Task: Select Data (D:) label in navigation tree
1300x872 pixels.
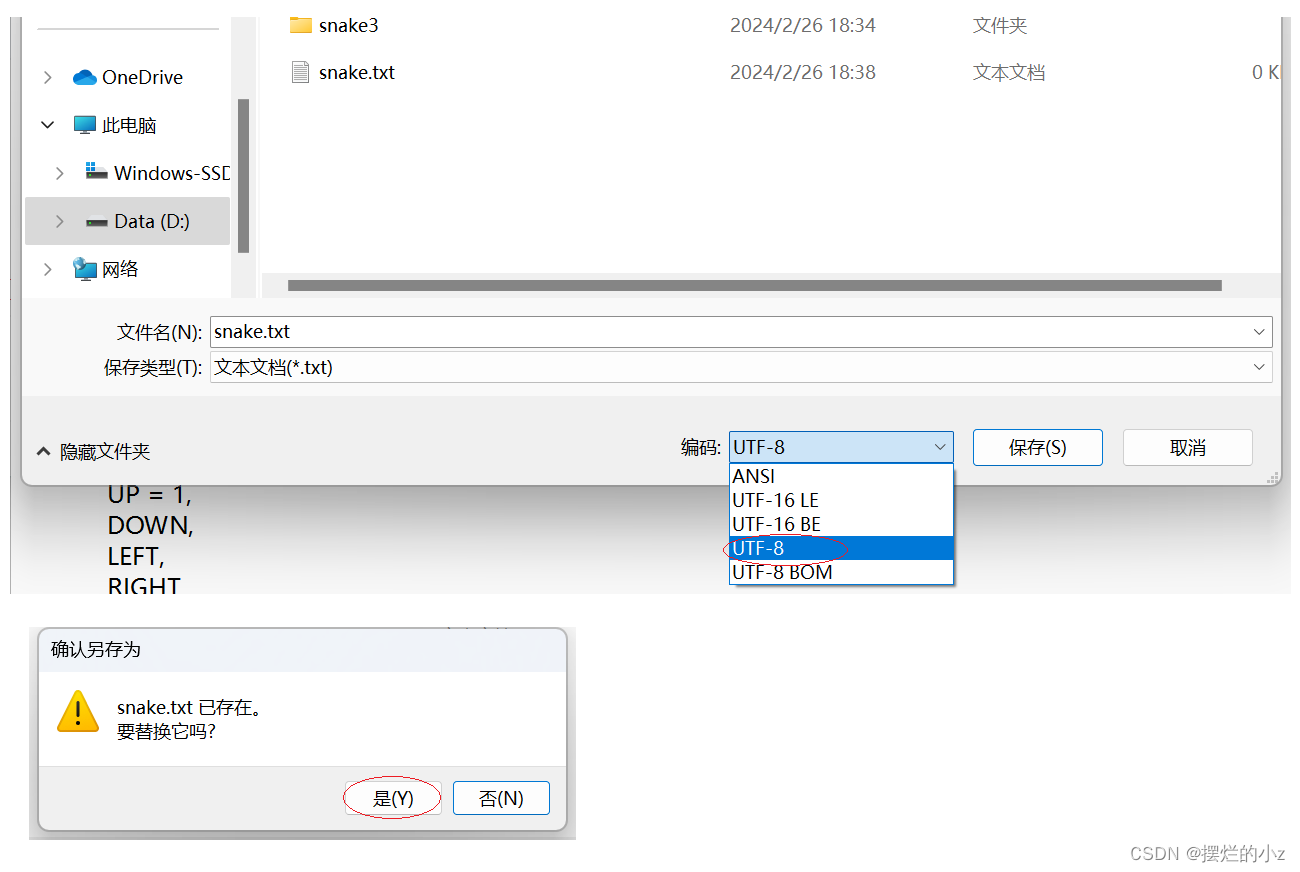Action: click(152, 221)
